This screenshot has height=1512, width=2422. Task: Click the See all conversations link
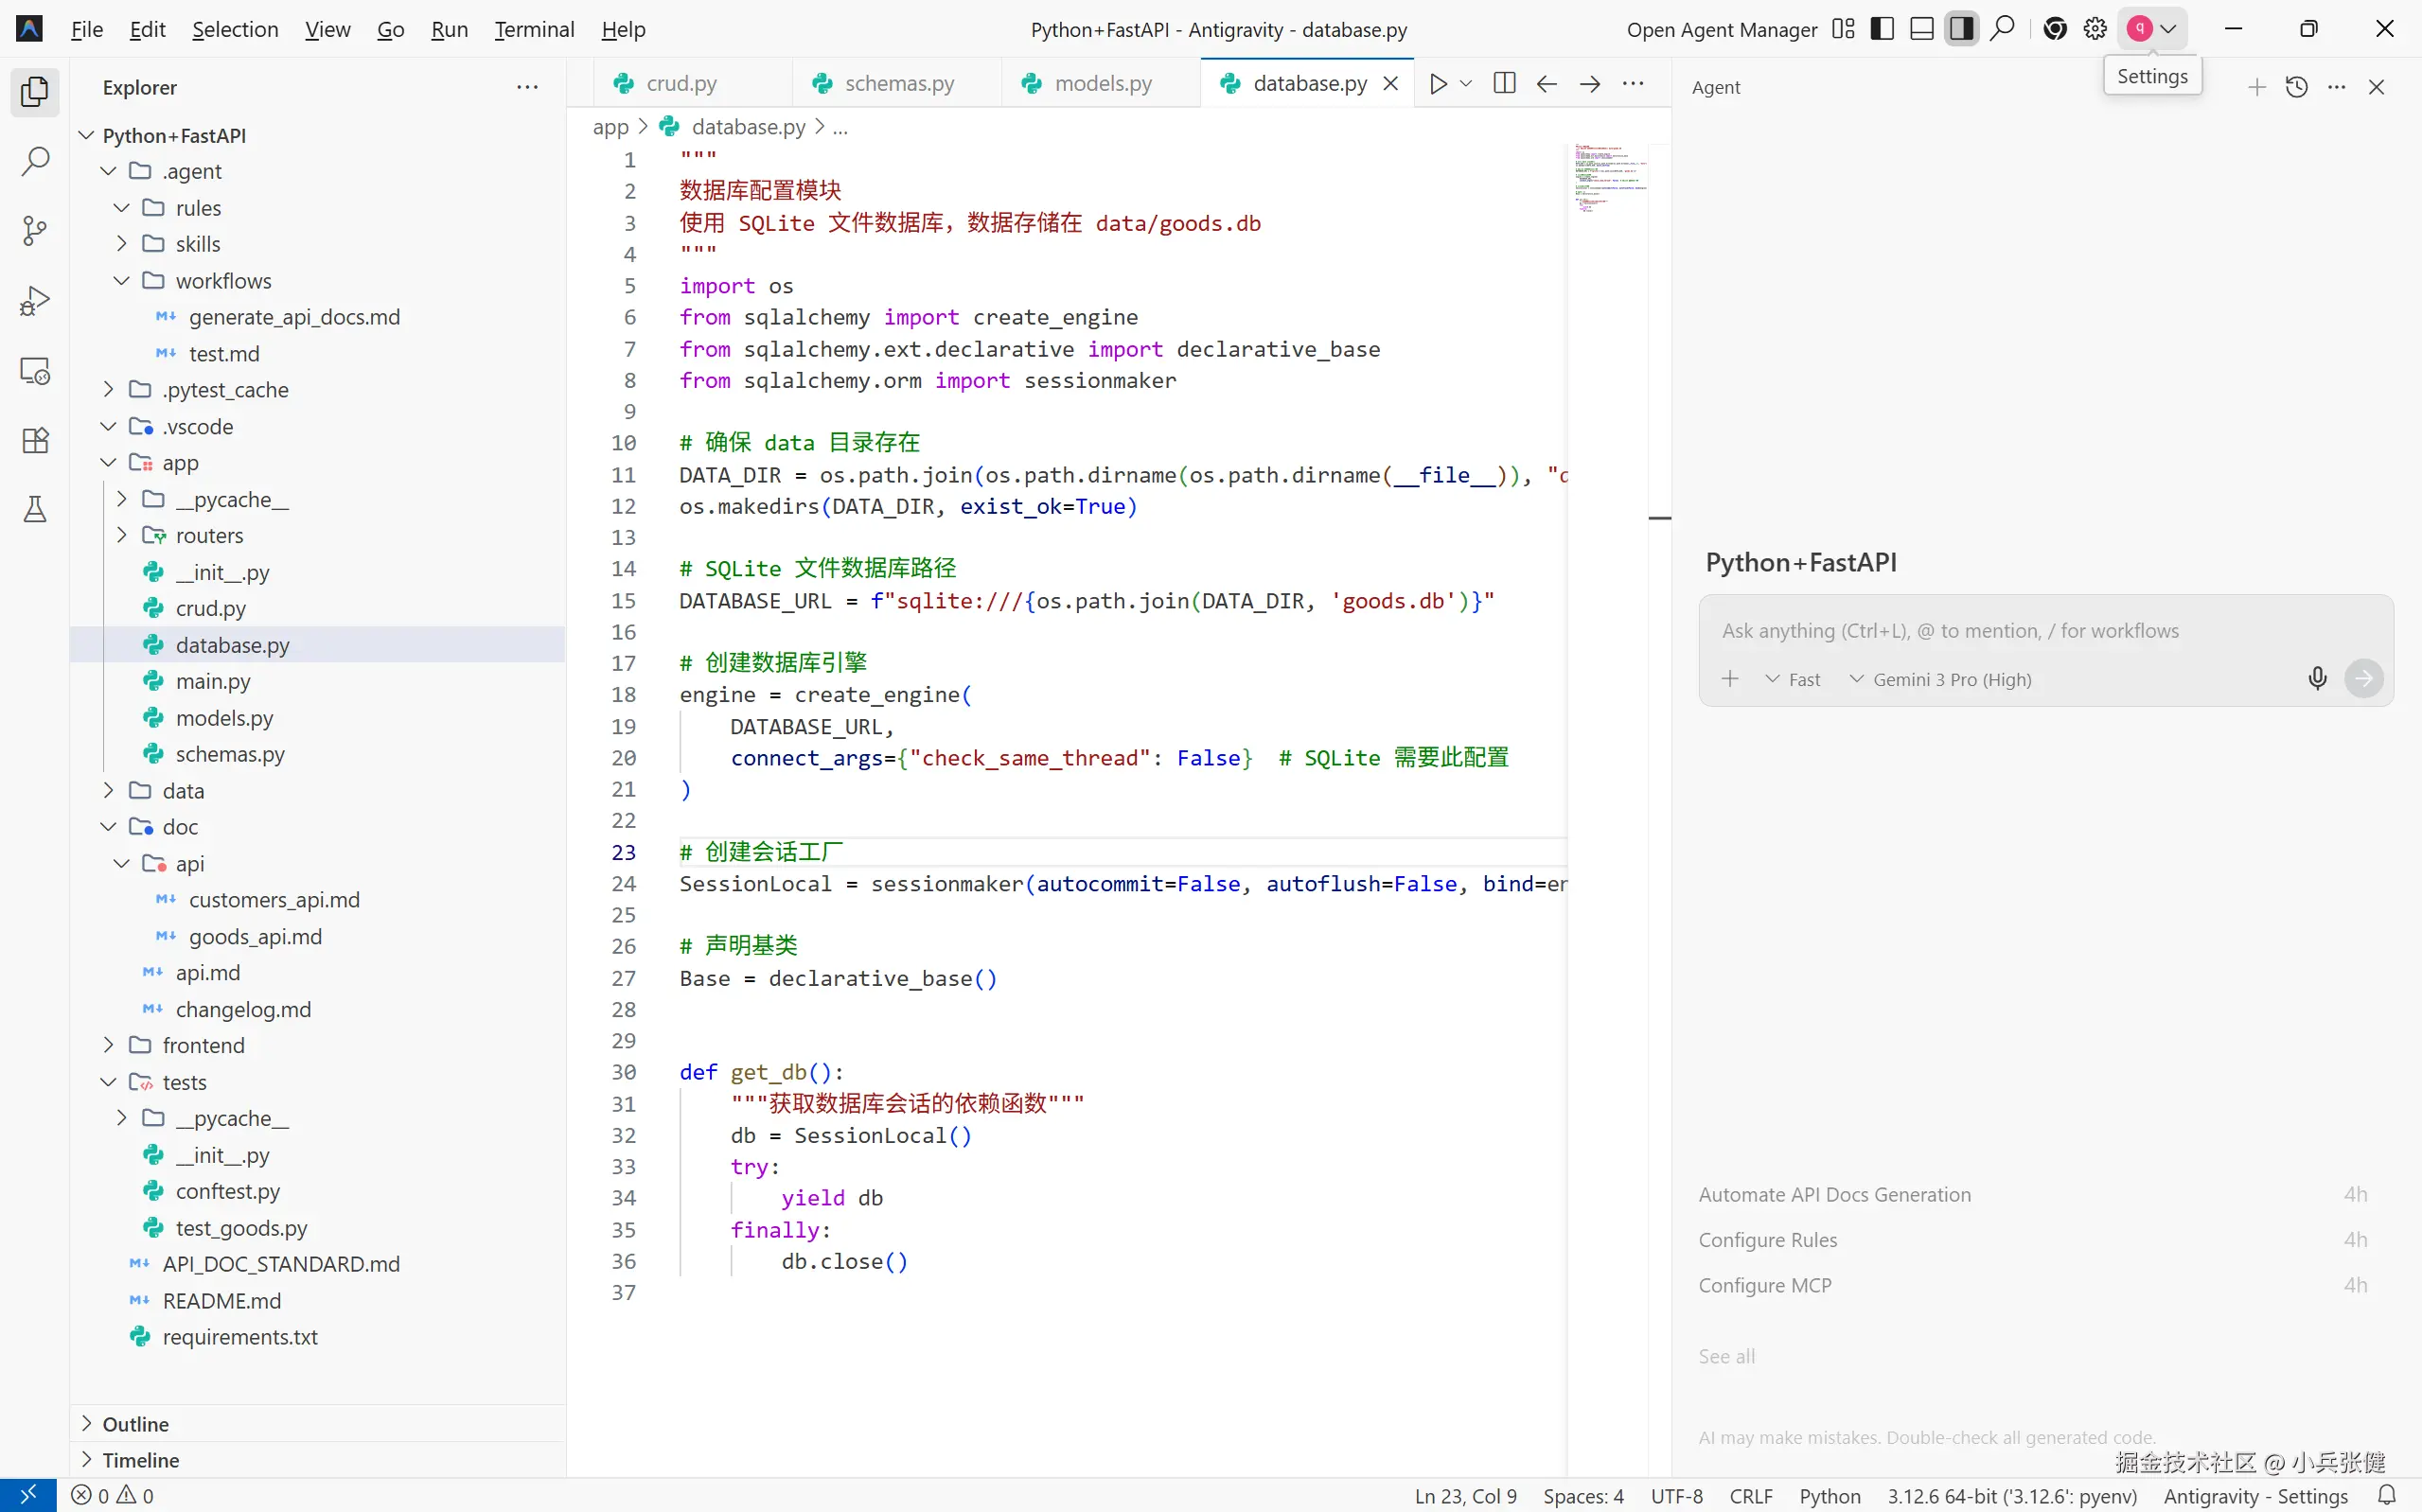click(x=1726, y=1356)
